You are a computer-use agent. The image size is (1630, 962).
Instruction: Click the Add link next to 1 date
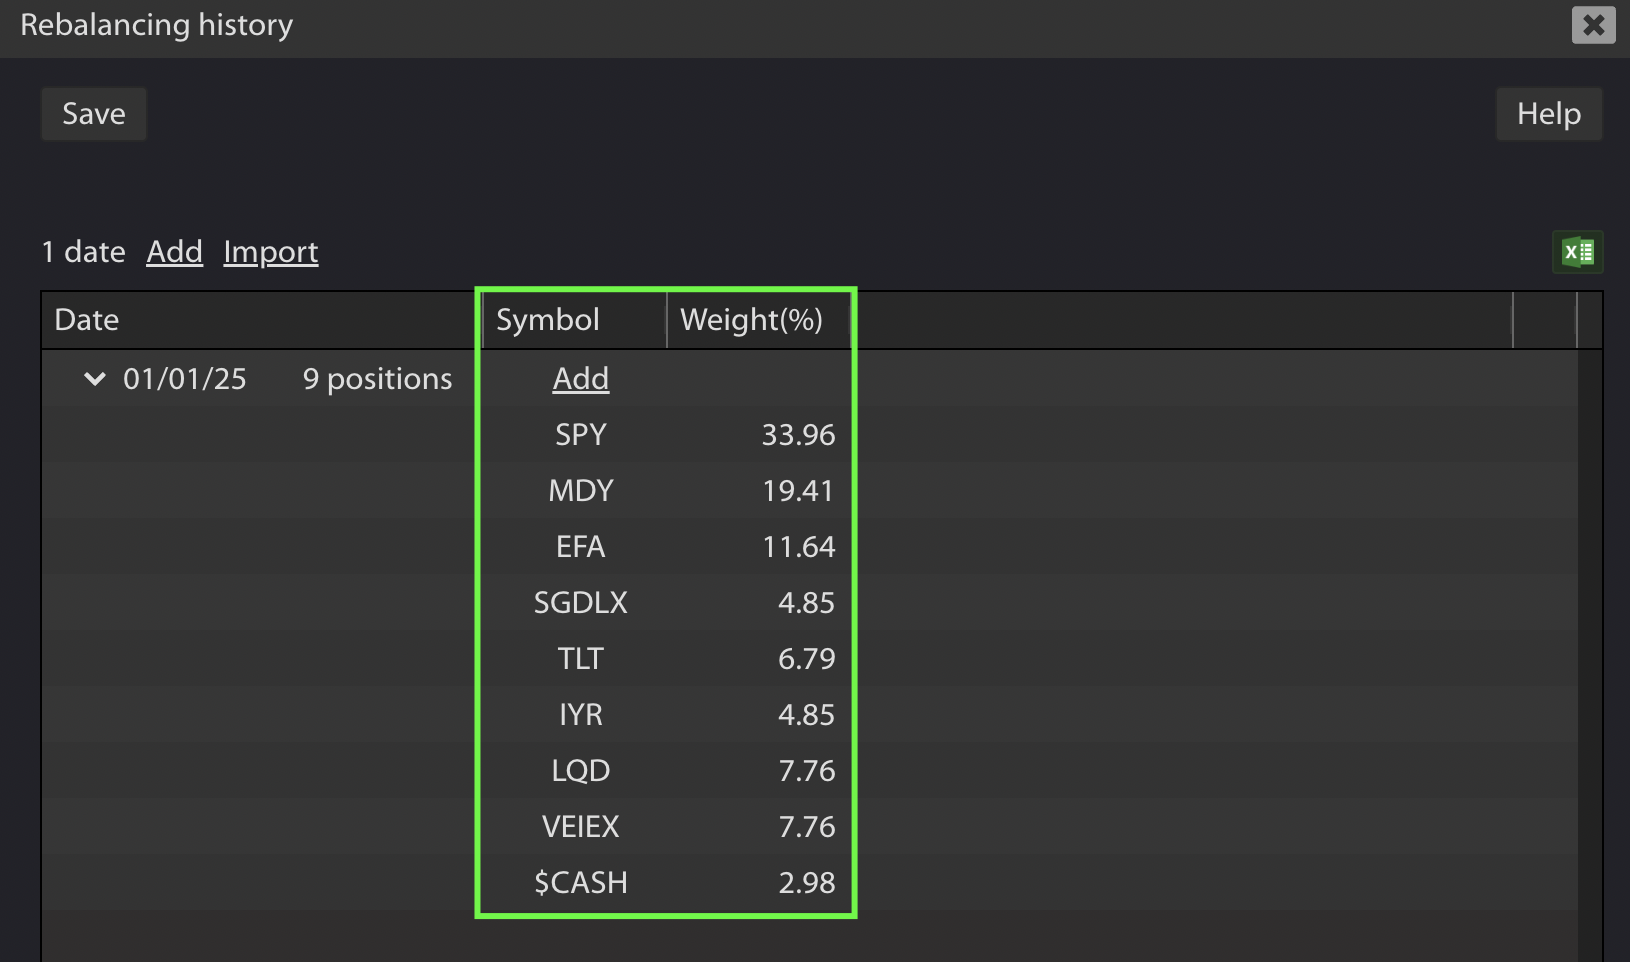tap(175, 252)
